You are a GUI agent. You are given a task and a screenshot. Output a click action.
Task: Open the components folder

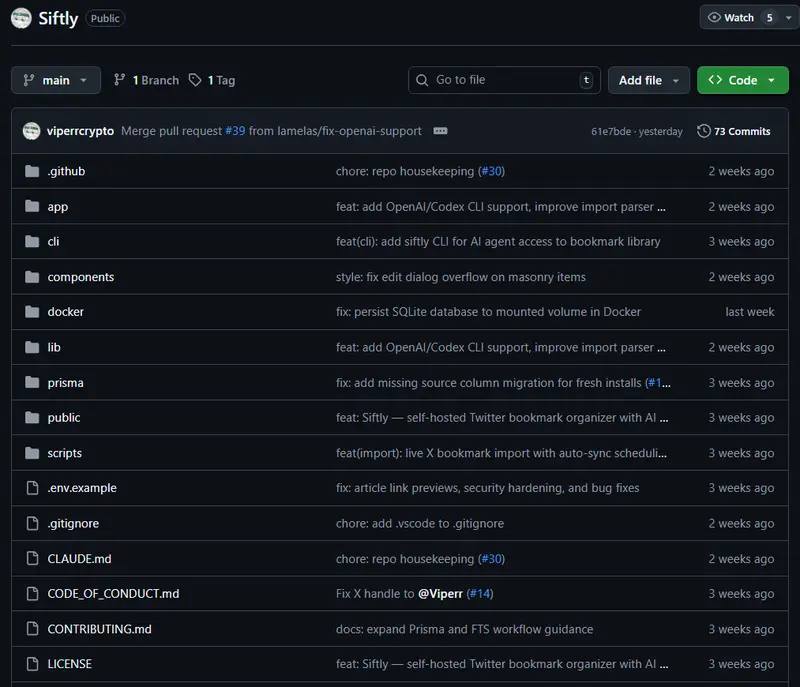point(81,277)
